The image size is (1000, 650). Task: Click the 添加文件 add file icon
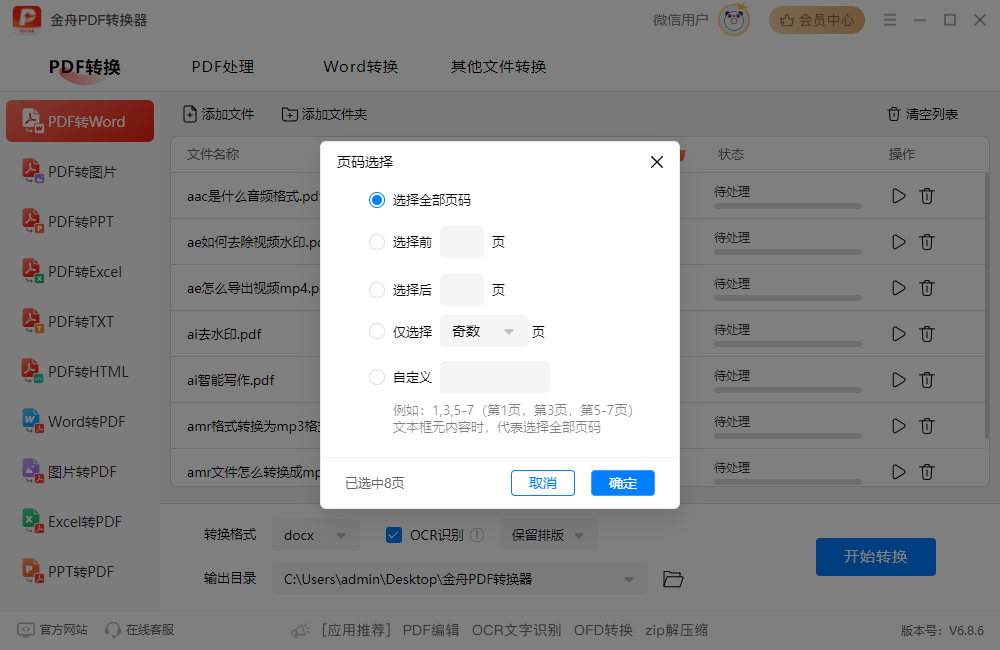tap(190, 114)
